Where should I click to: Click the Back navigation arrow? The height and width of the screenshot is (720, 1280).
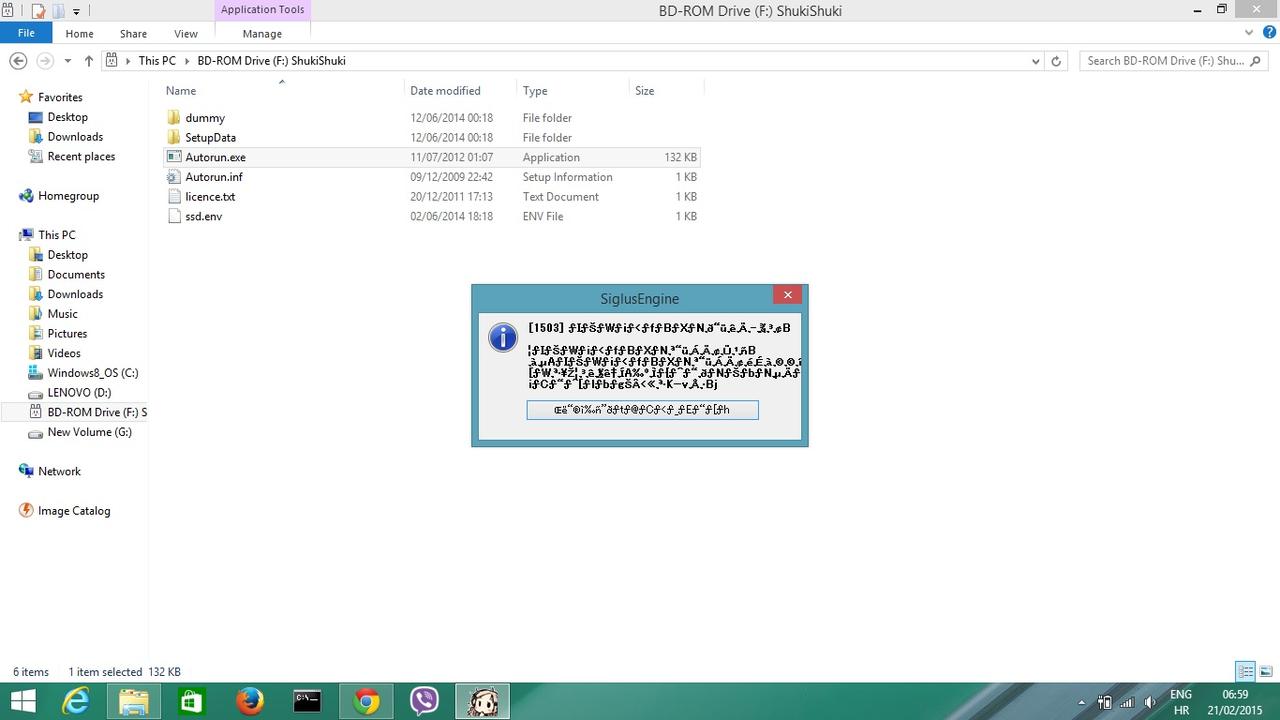(18, 61)
